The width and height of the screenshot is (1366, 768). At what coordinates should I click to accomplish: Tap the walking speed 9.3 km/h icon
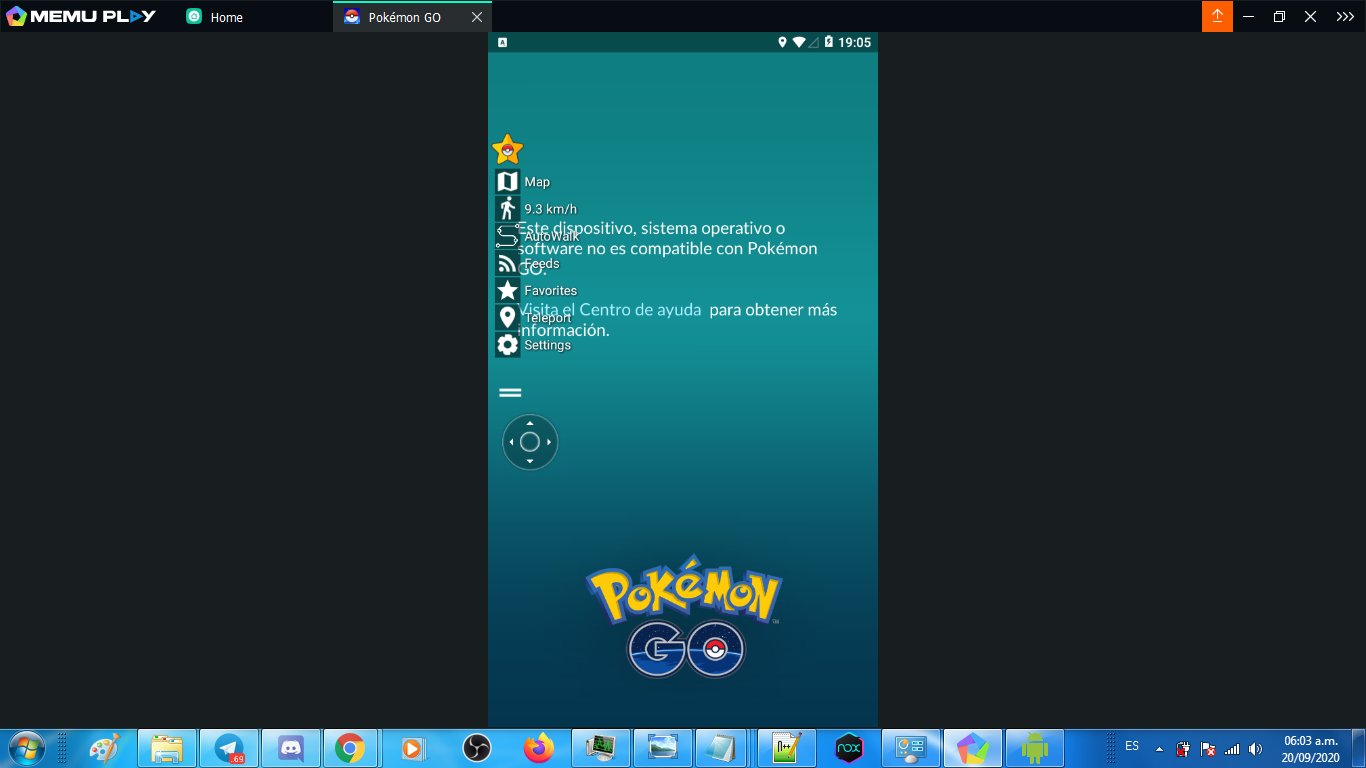point(508,208)
